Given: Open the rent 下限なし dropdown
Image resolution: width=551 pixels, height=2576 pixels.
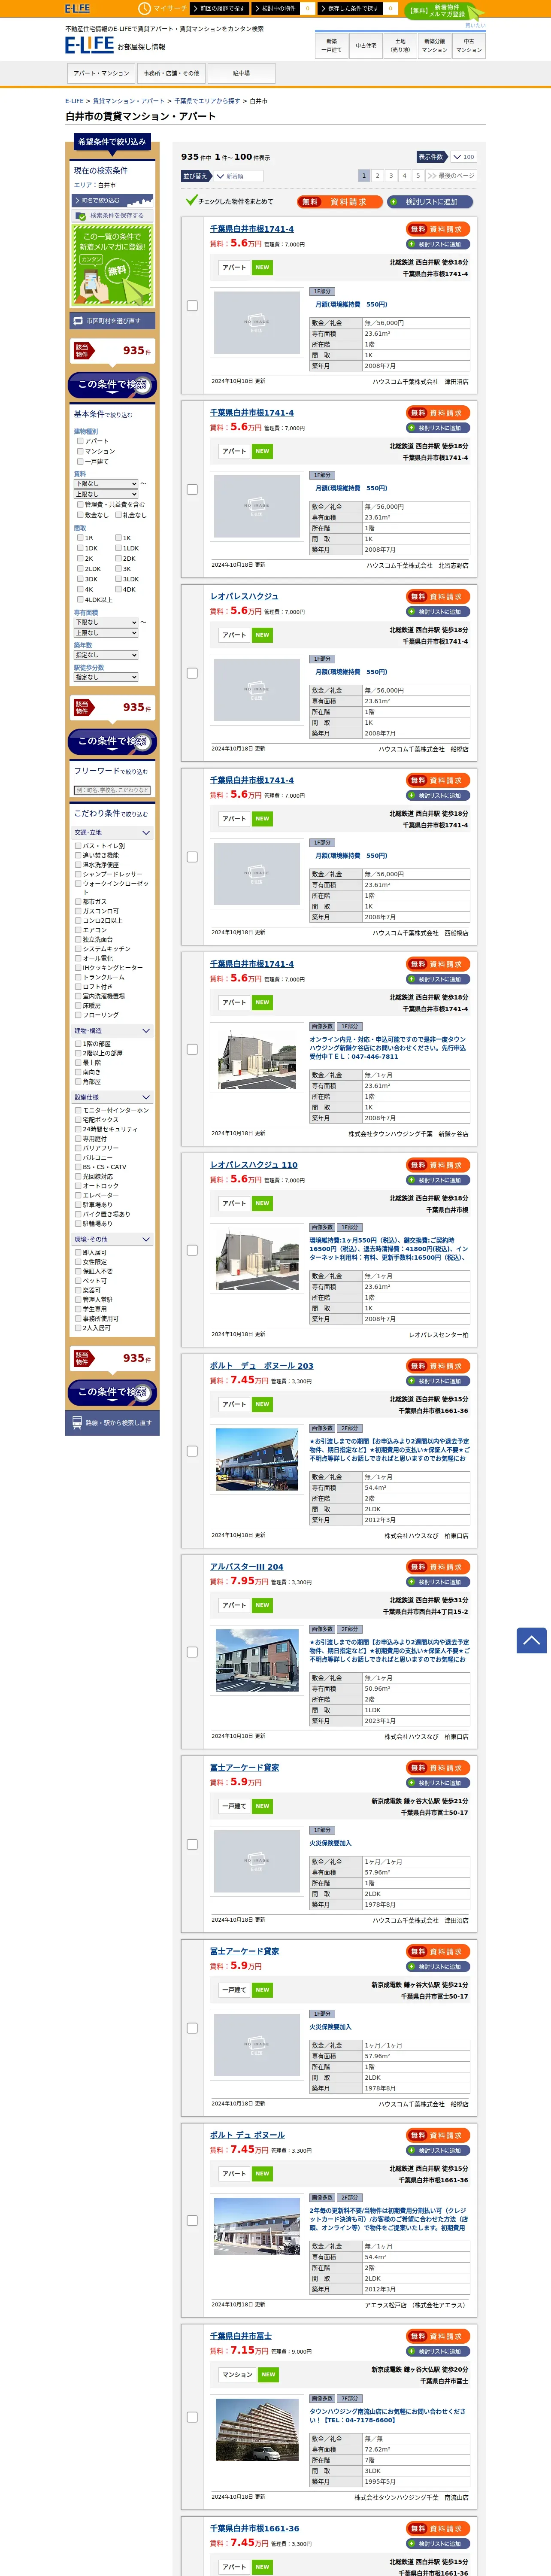Looking at the screenshot, I should [106, 483].
